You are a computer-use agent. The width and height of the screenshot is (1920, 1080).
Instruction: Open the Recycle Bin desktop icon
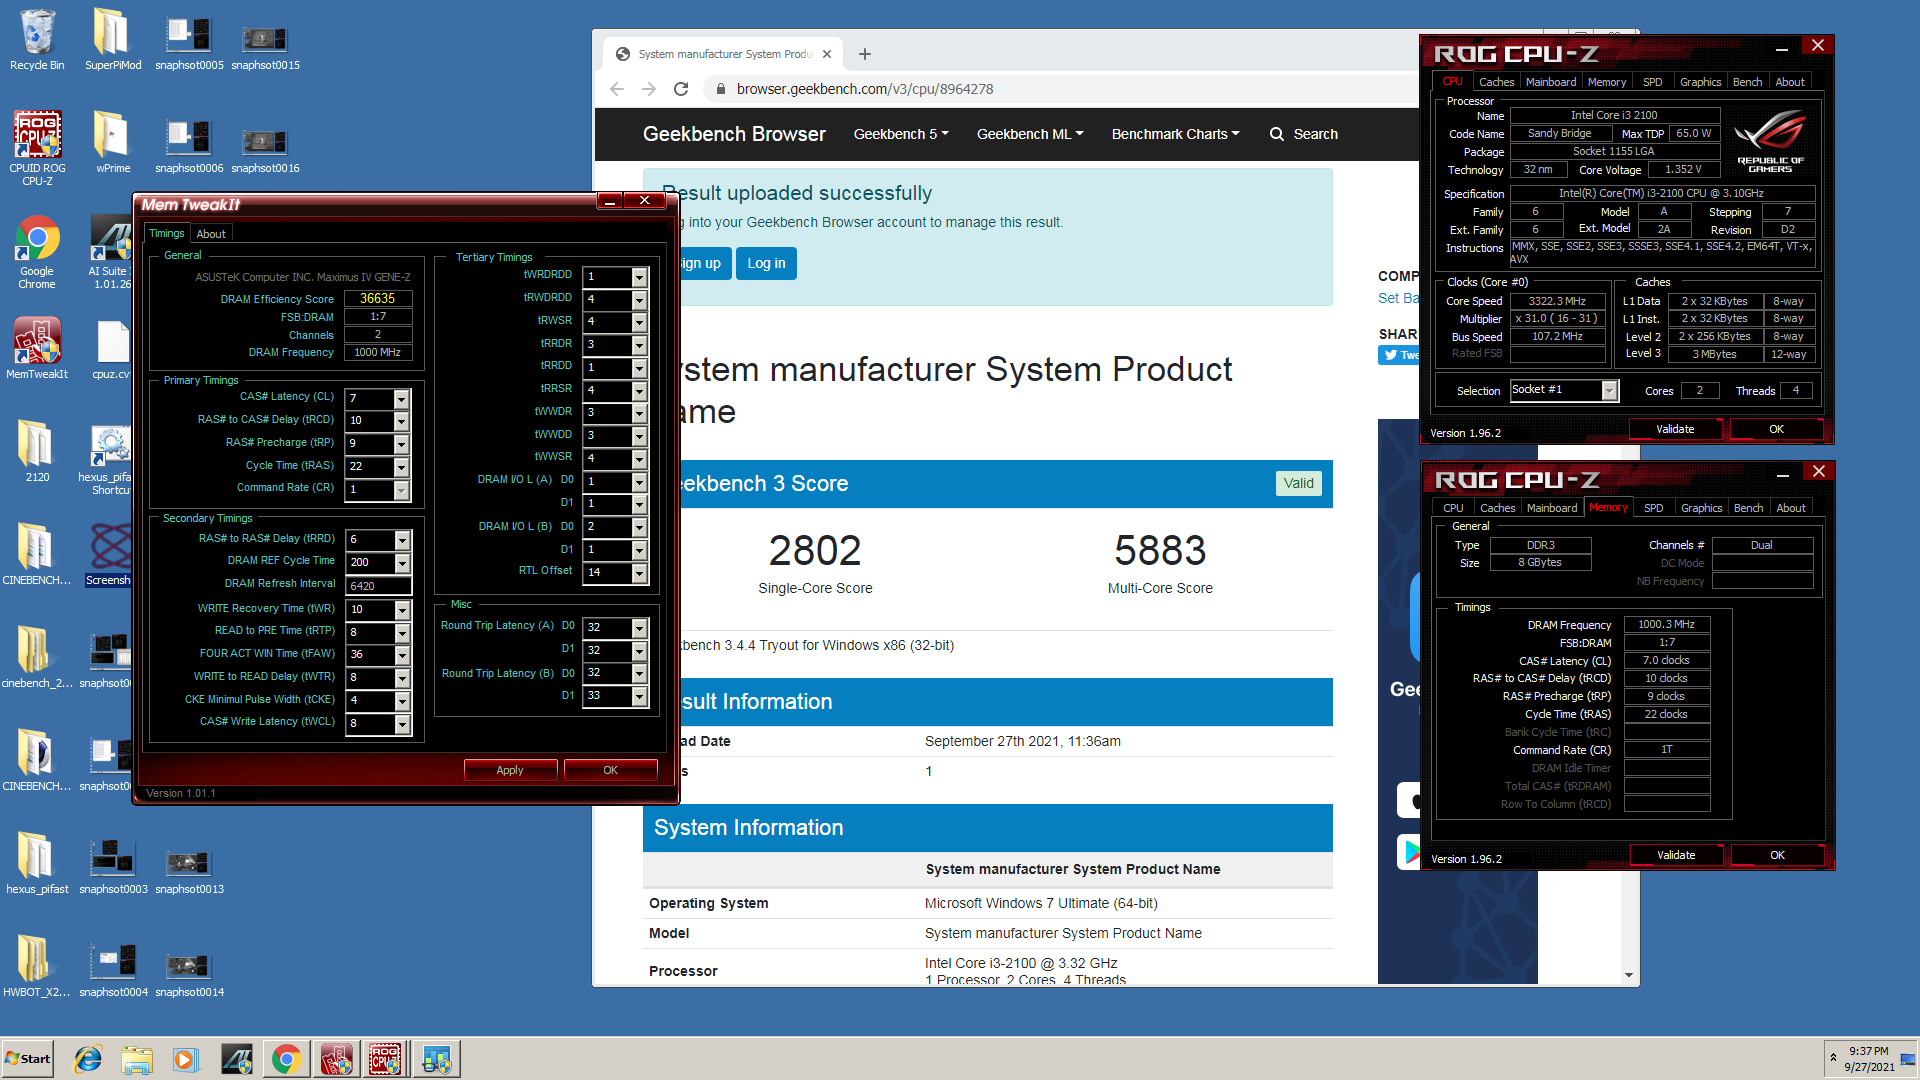click(x=37, y=40)
